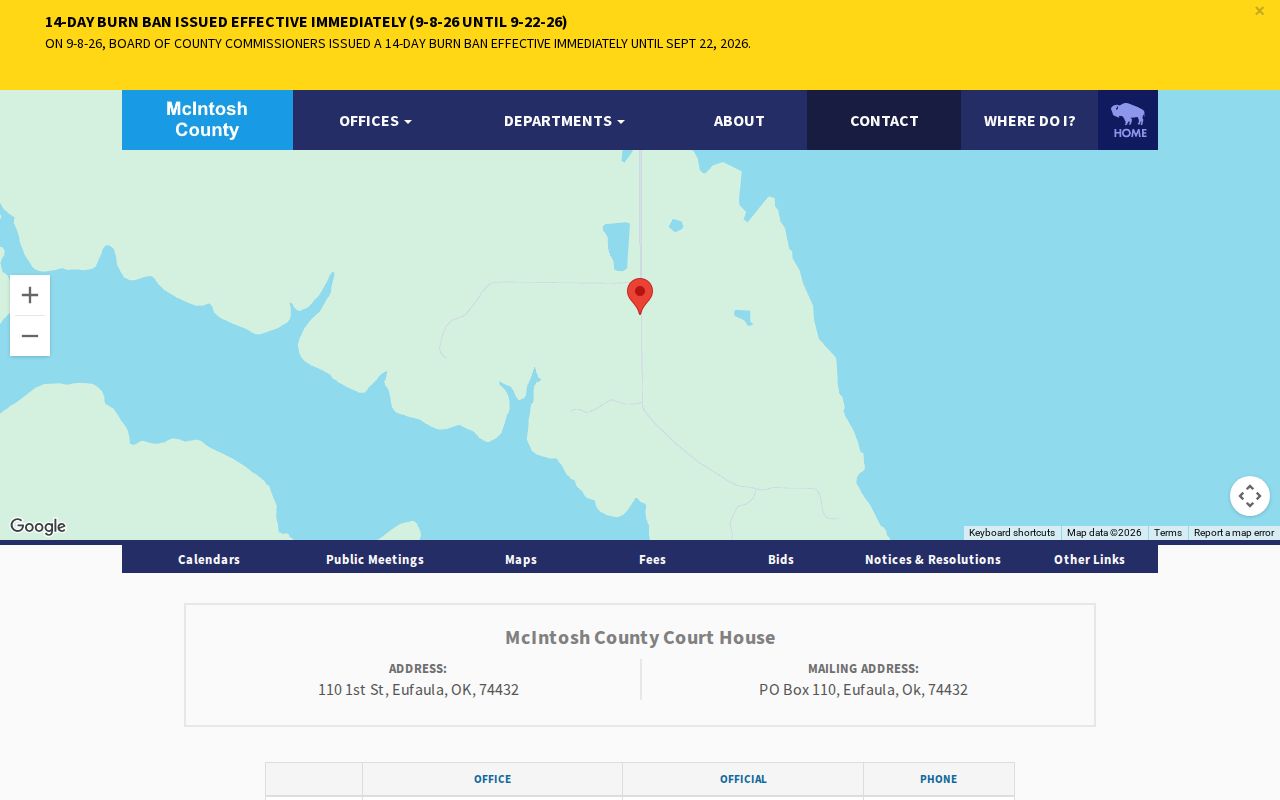Viewport: 1280px width, 800px height.
Task: Open the map Terms link
Action: click(1168, 533)
